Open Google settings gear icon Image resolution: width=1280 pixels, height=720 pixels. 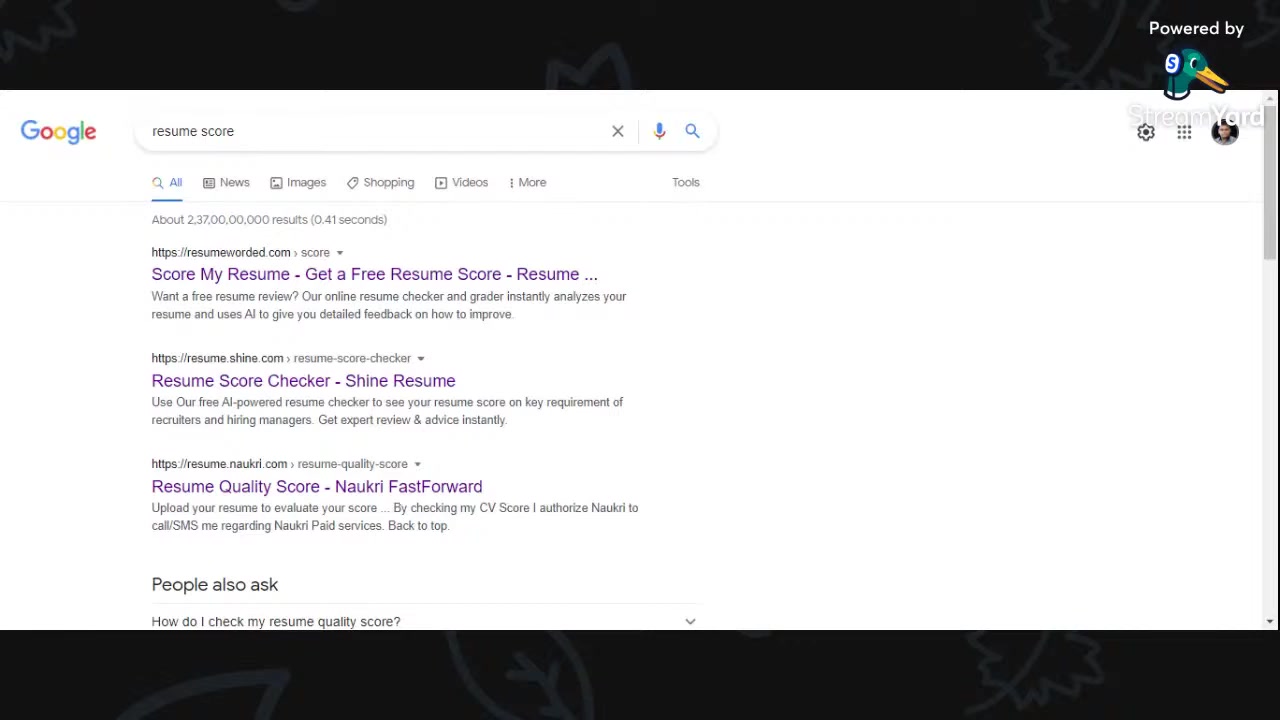point(1146,132)
